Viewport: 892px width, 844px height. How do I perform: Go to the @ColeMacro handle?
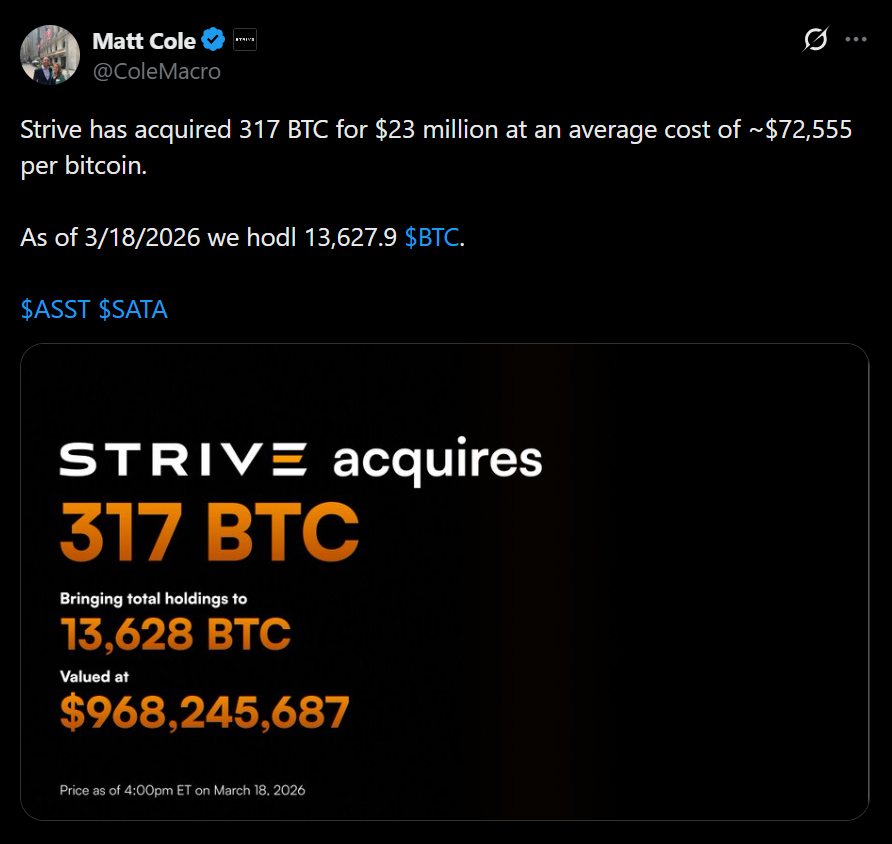tap(156, 71)
